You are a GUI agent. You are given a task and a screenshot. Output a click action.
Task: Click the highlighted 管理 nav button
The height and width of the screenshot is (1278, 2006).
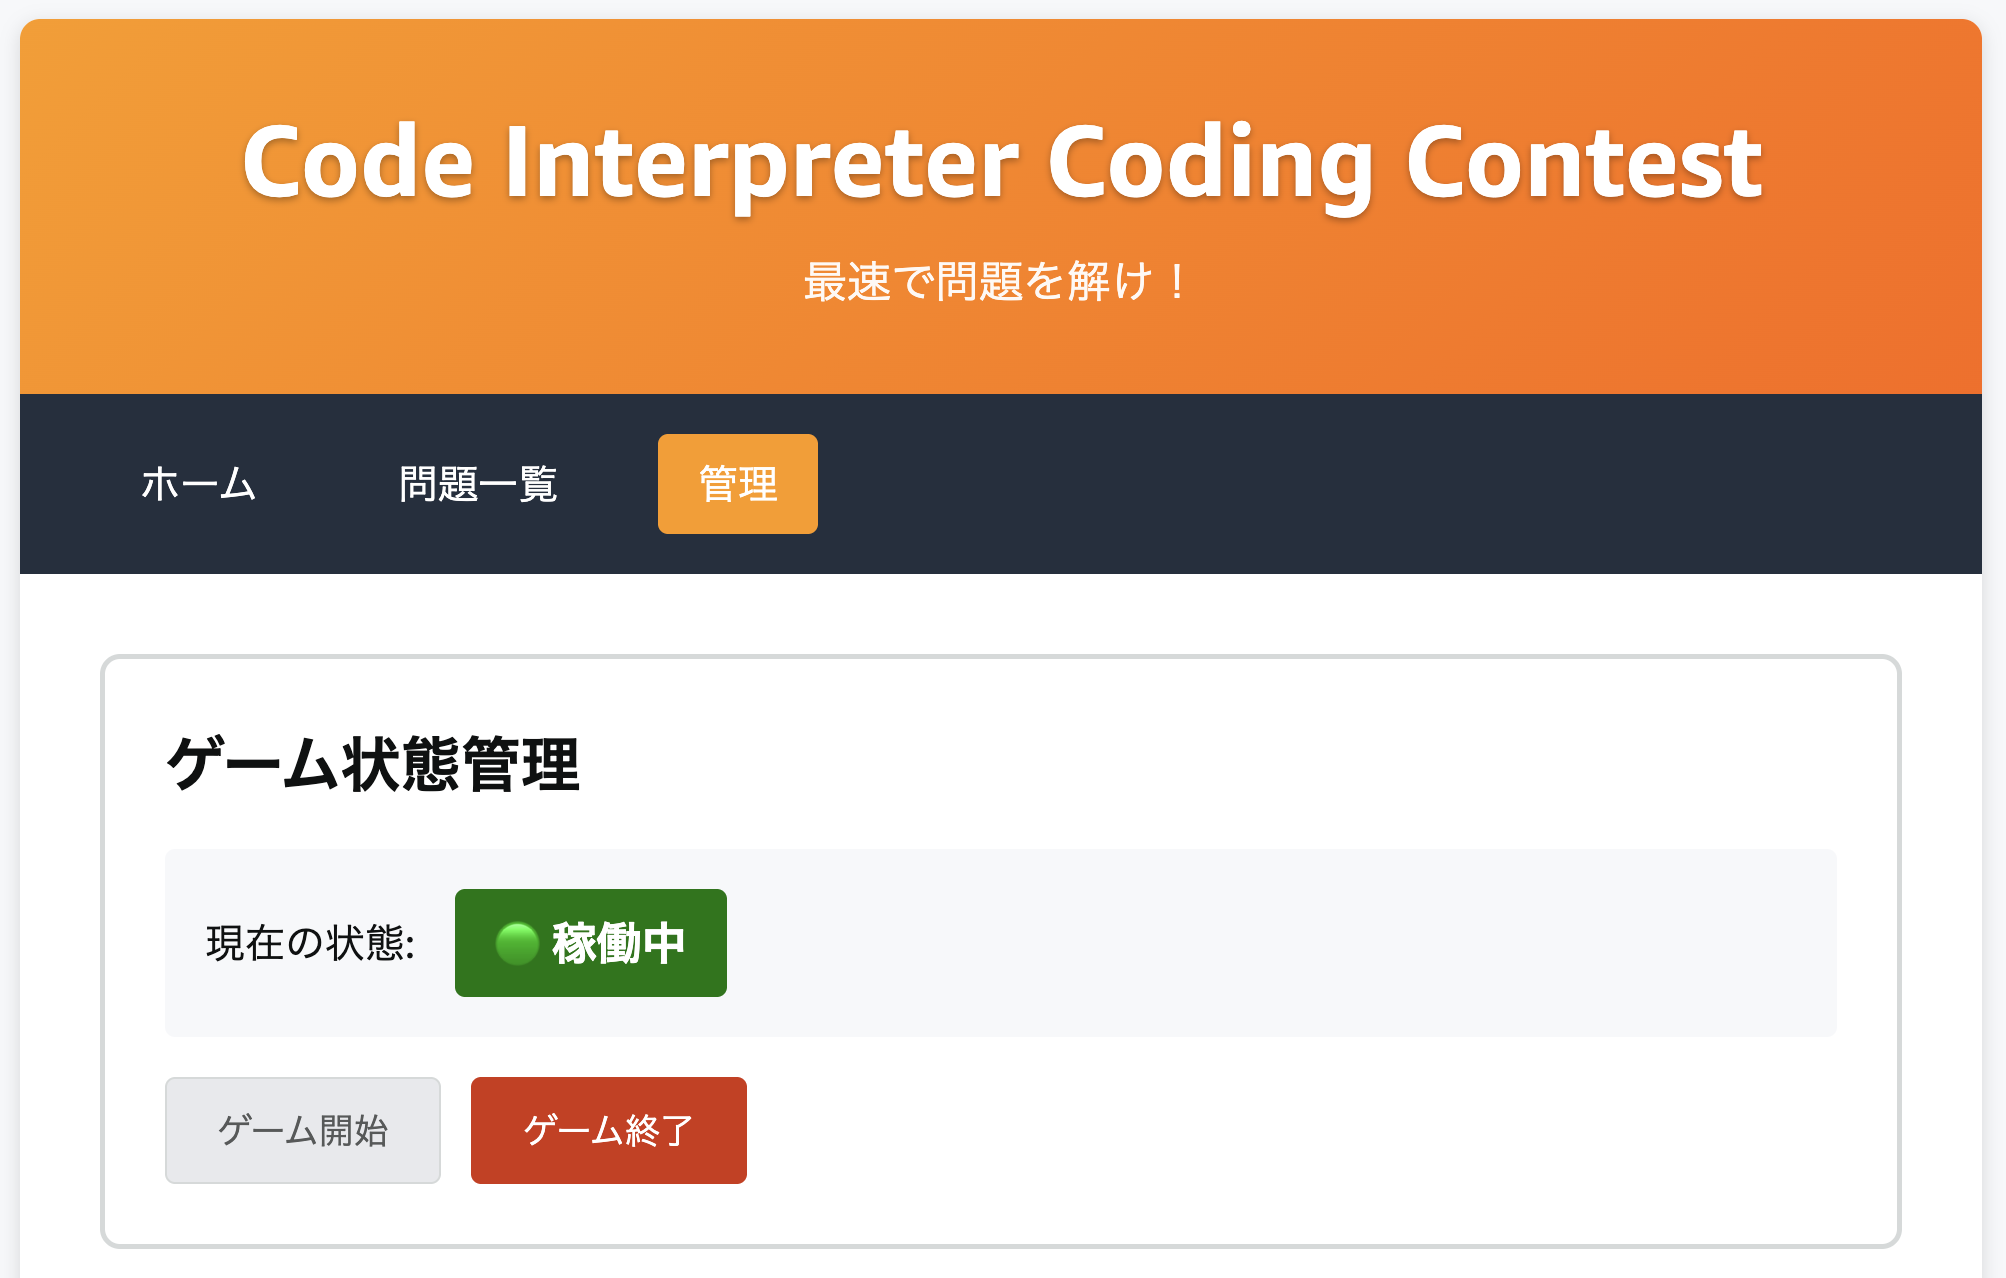737,485
